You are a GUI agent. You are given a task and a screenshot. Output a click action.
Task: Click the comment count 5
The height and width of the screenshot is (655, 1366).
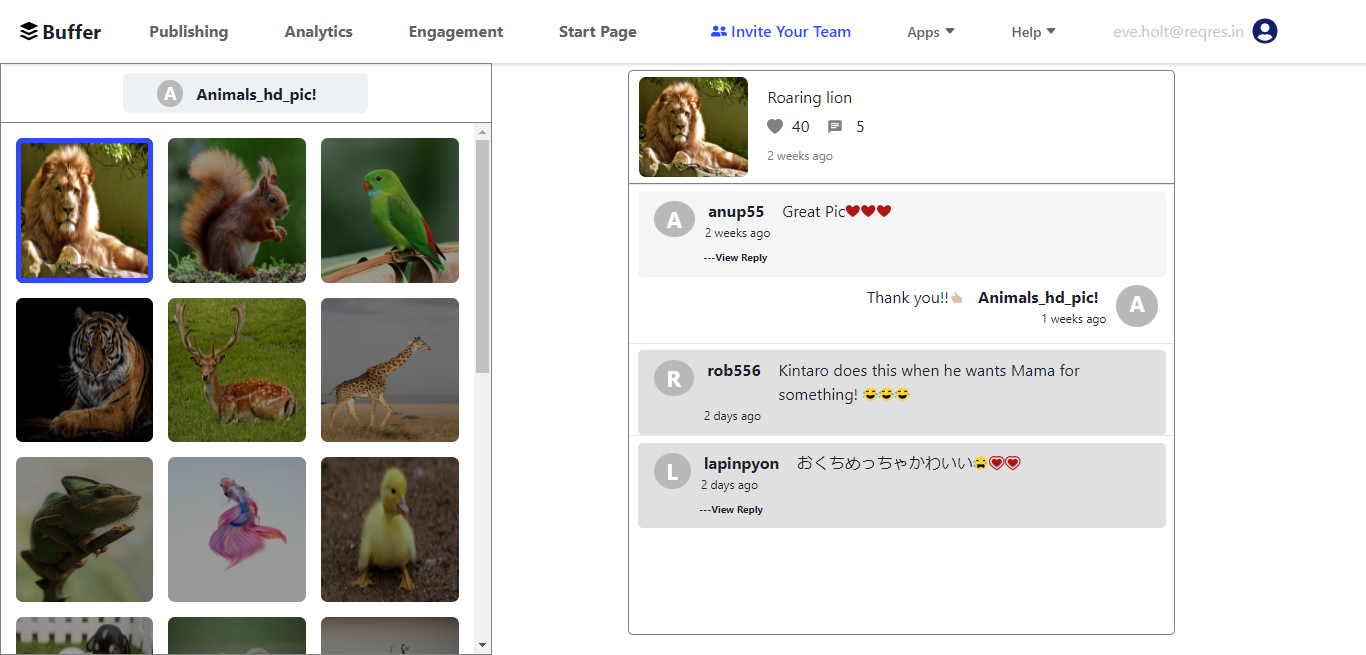(x=860, y=127)
